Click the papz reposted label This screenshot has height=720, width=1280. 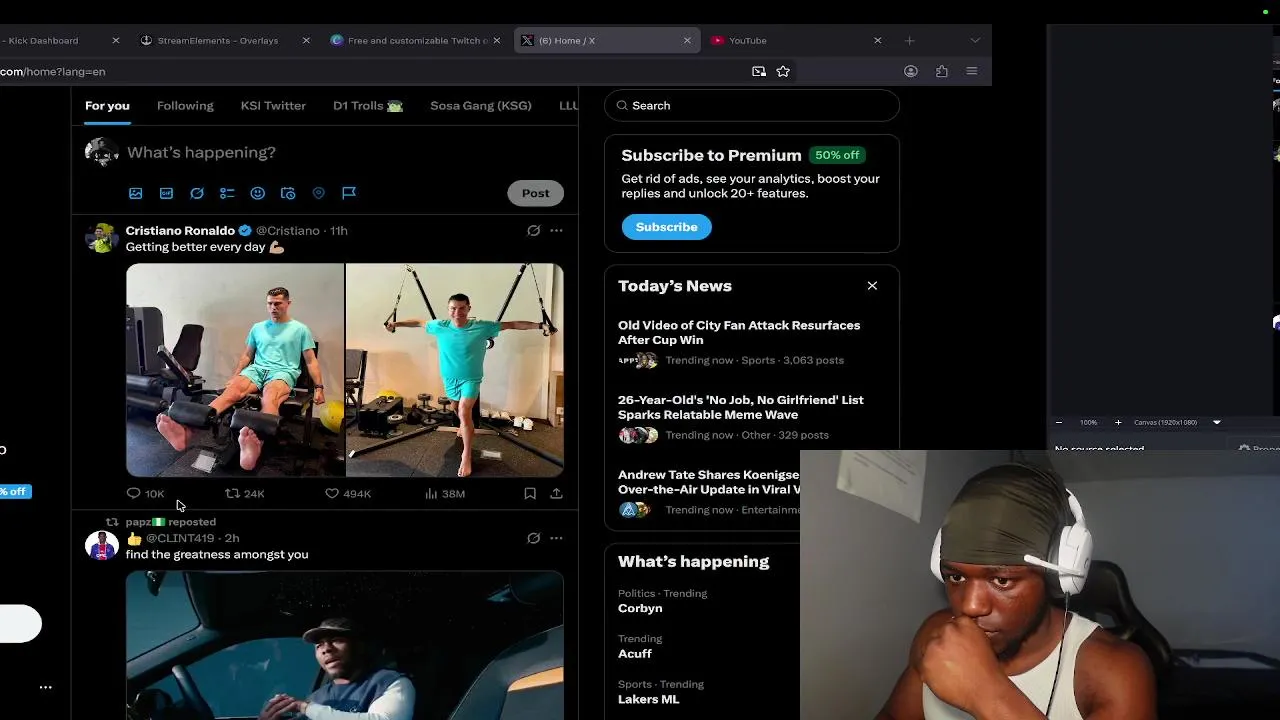coord(171,522)
